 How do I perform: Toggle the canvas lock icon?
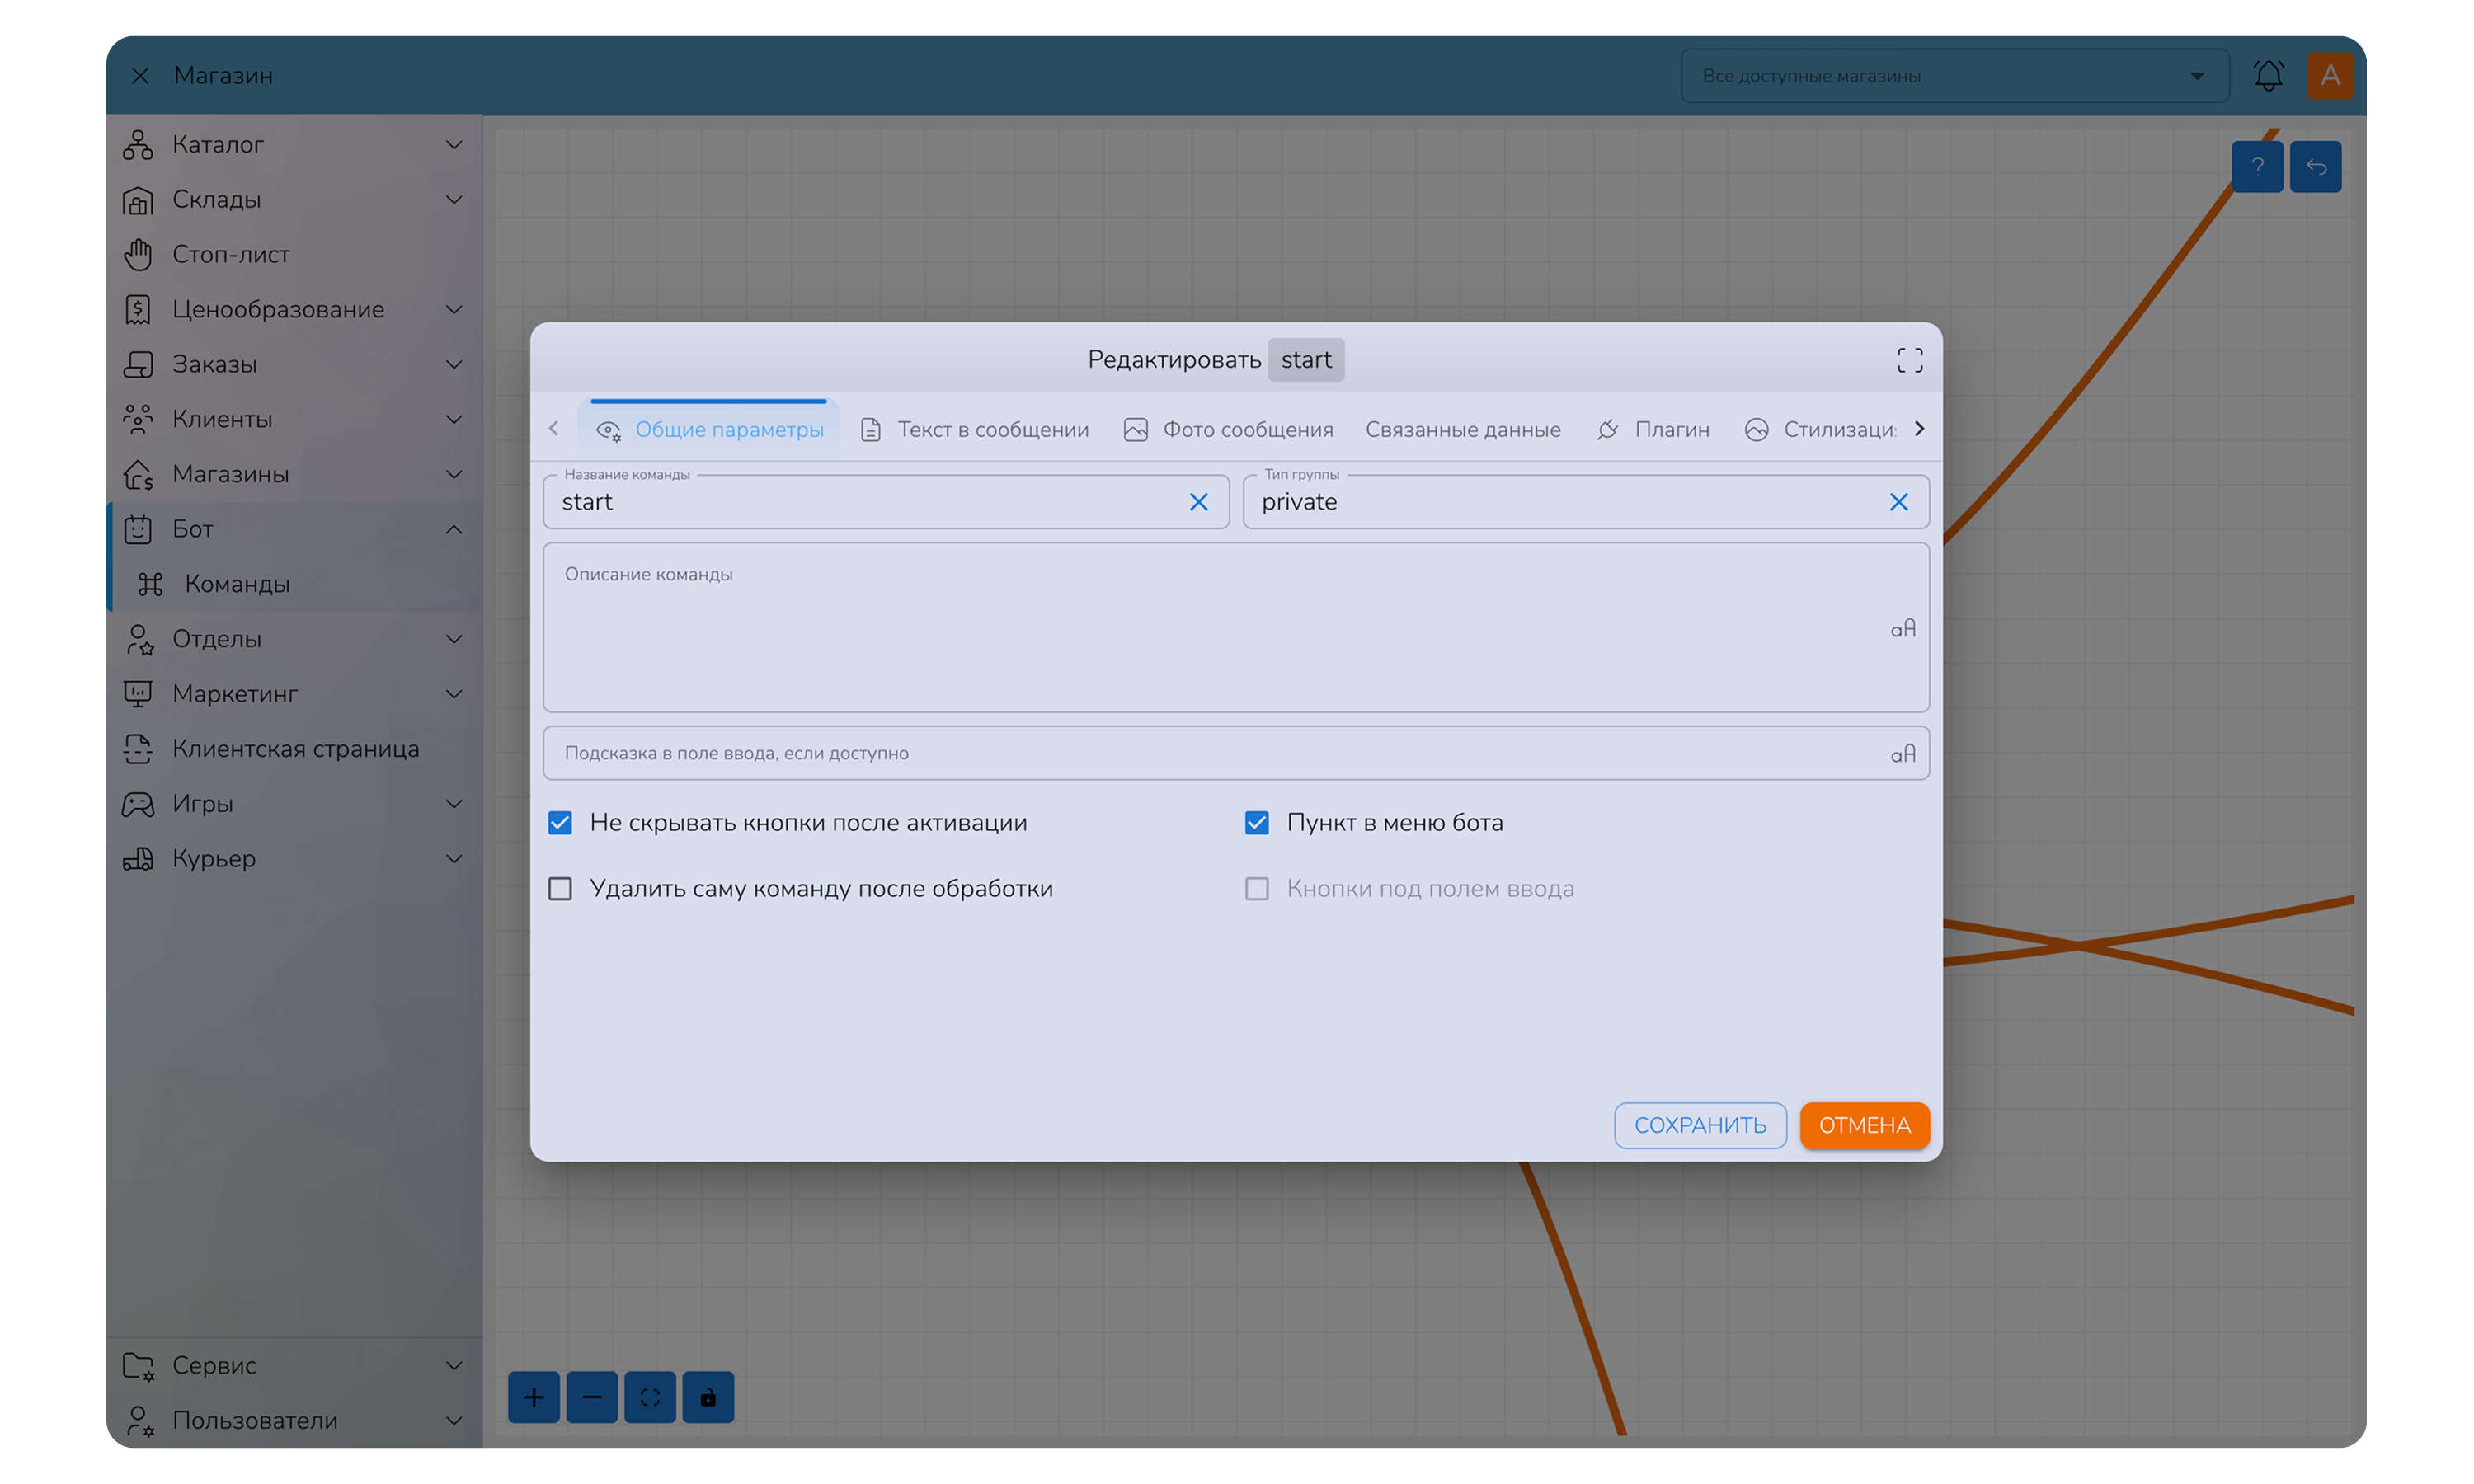tap(708, 1397)
